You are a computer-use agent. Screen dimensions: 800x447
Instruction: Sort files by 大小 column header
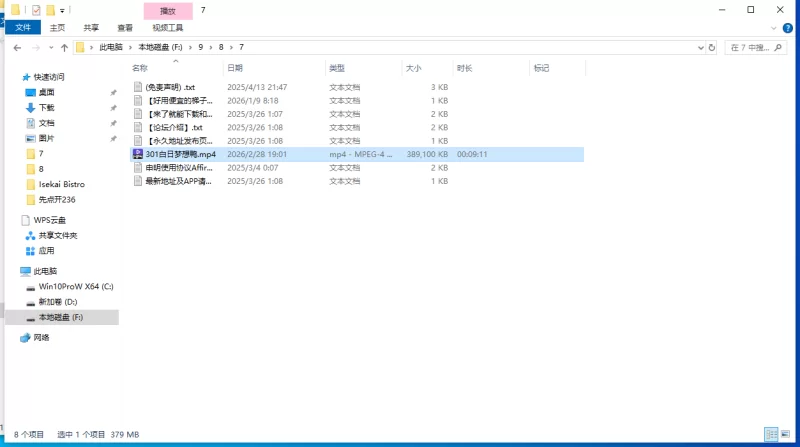click(x=414, y=68)
